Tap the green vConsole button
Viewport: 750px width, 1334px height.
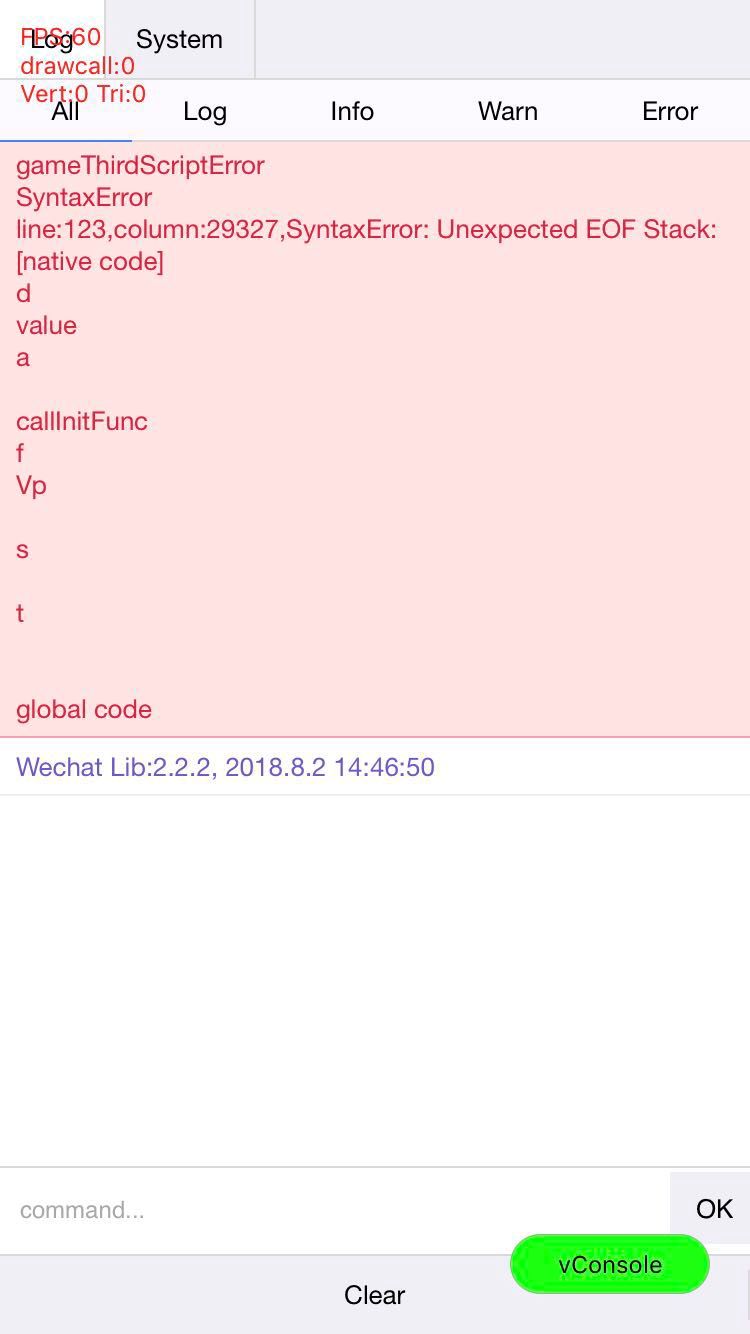click(610, 1264)
